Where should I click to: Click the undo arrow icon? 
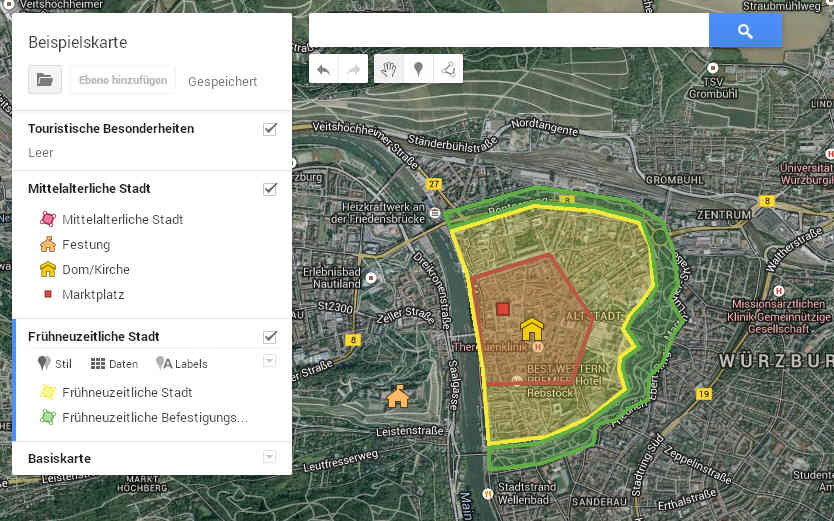tap(323, 69)
